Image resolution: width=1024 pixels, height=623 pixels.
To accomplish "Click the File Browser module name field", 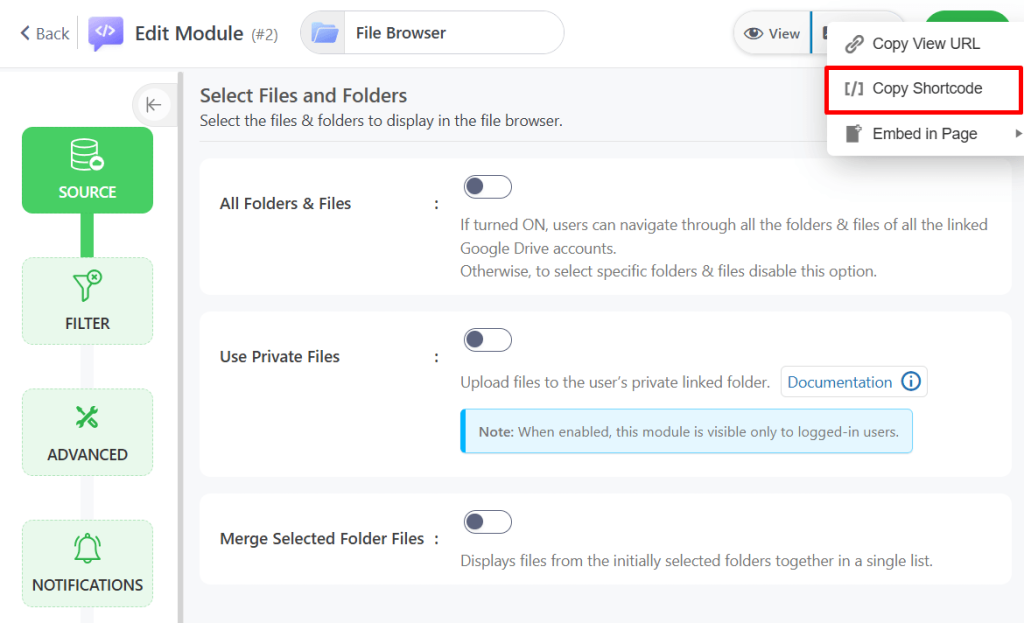I will (451, 33).
